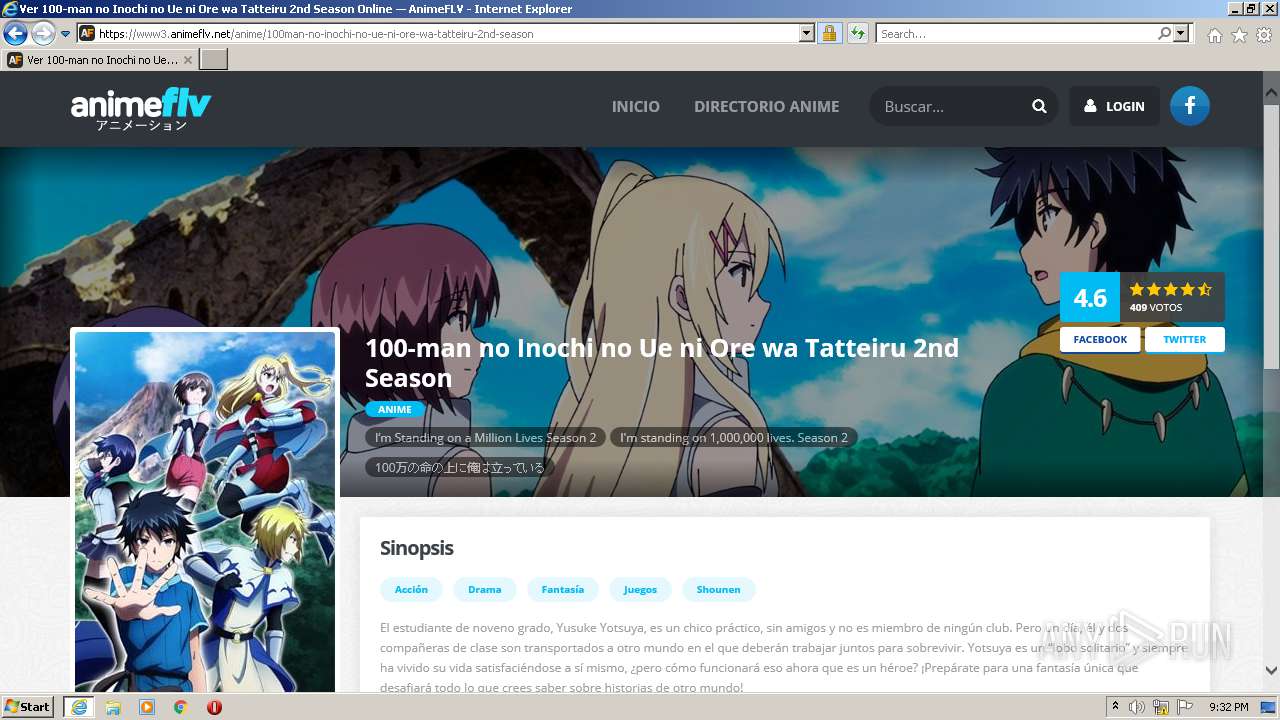Click the star rating widget
This screenshot has height=720, width=1280.
point(1170,289)
